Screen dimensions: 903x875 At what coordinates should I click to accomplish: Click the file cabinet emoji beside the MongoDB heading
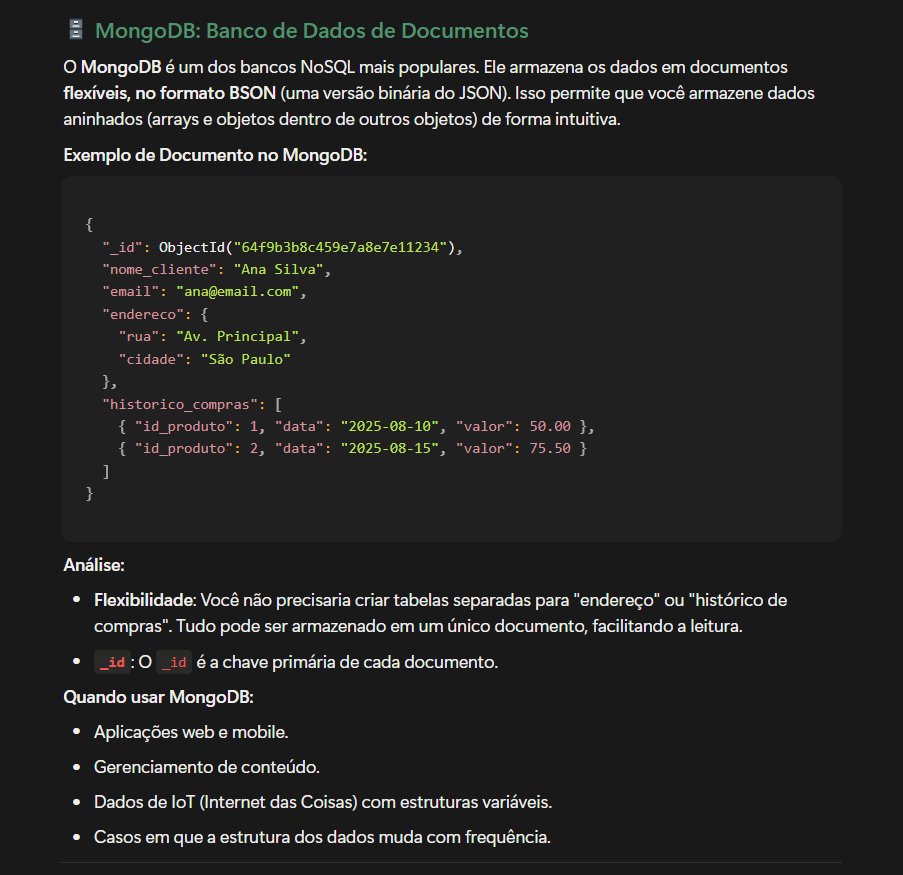[x=75, y=29]
